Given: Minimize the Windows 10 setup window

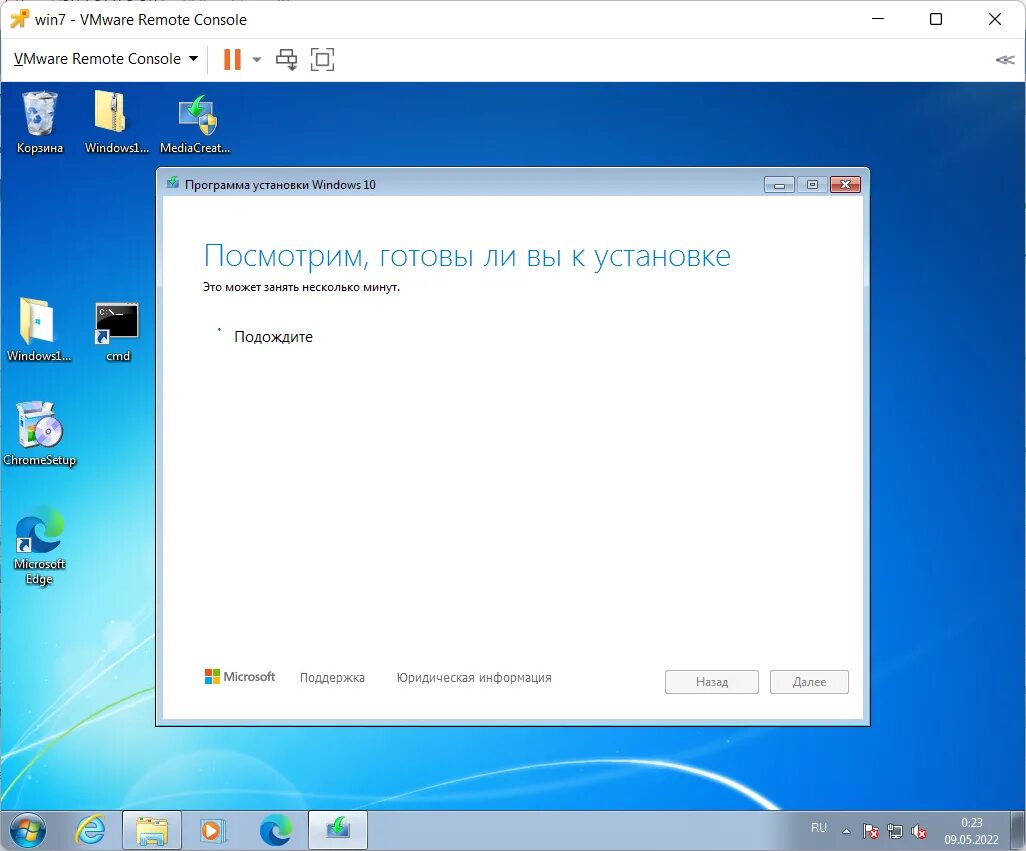Looking at the screenshot, I should (x=779, y=185).
